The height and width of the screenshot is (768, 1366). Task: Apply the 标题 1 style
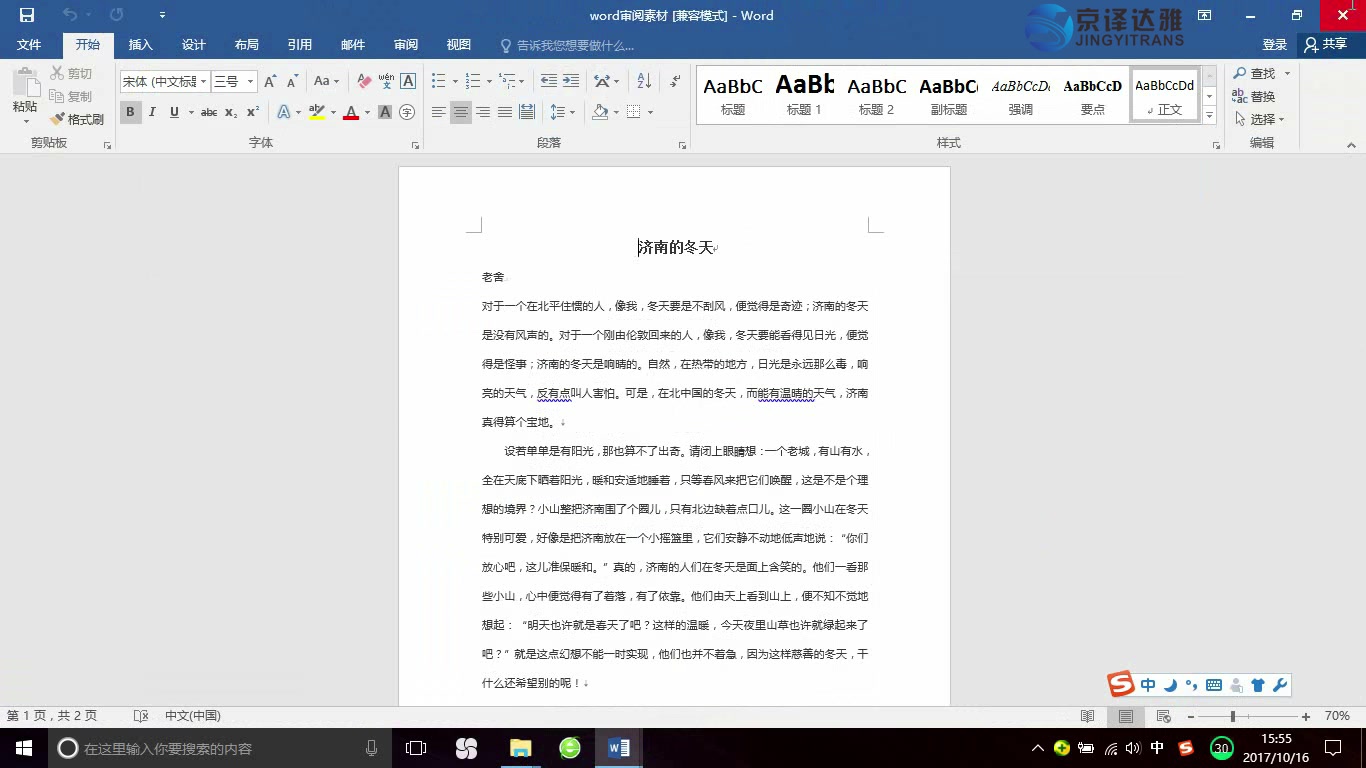tap(804, 95)
